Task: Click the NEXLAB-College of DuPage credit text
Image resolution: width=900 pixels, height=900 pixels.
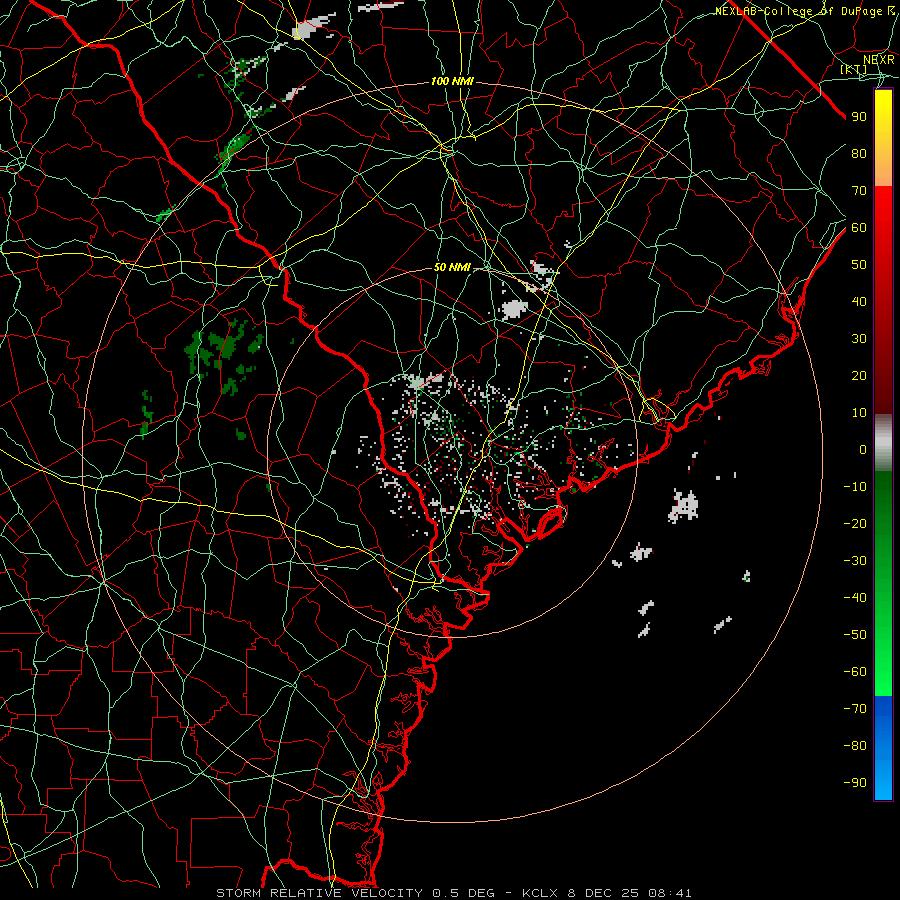Action: click(x=805, y=11)
